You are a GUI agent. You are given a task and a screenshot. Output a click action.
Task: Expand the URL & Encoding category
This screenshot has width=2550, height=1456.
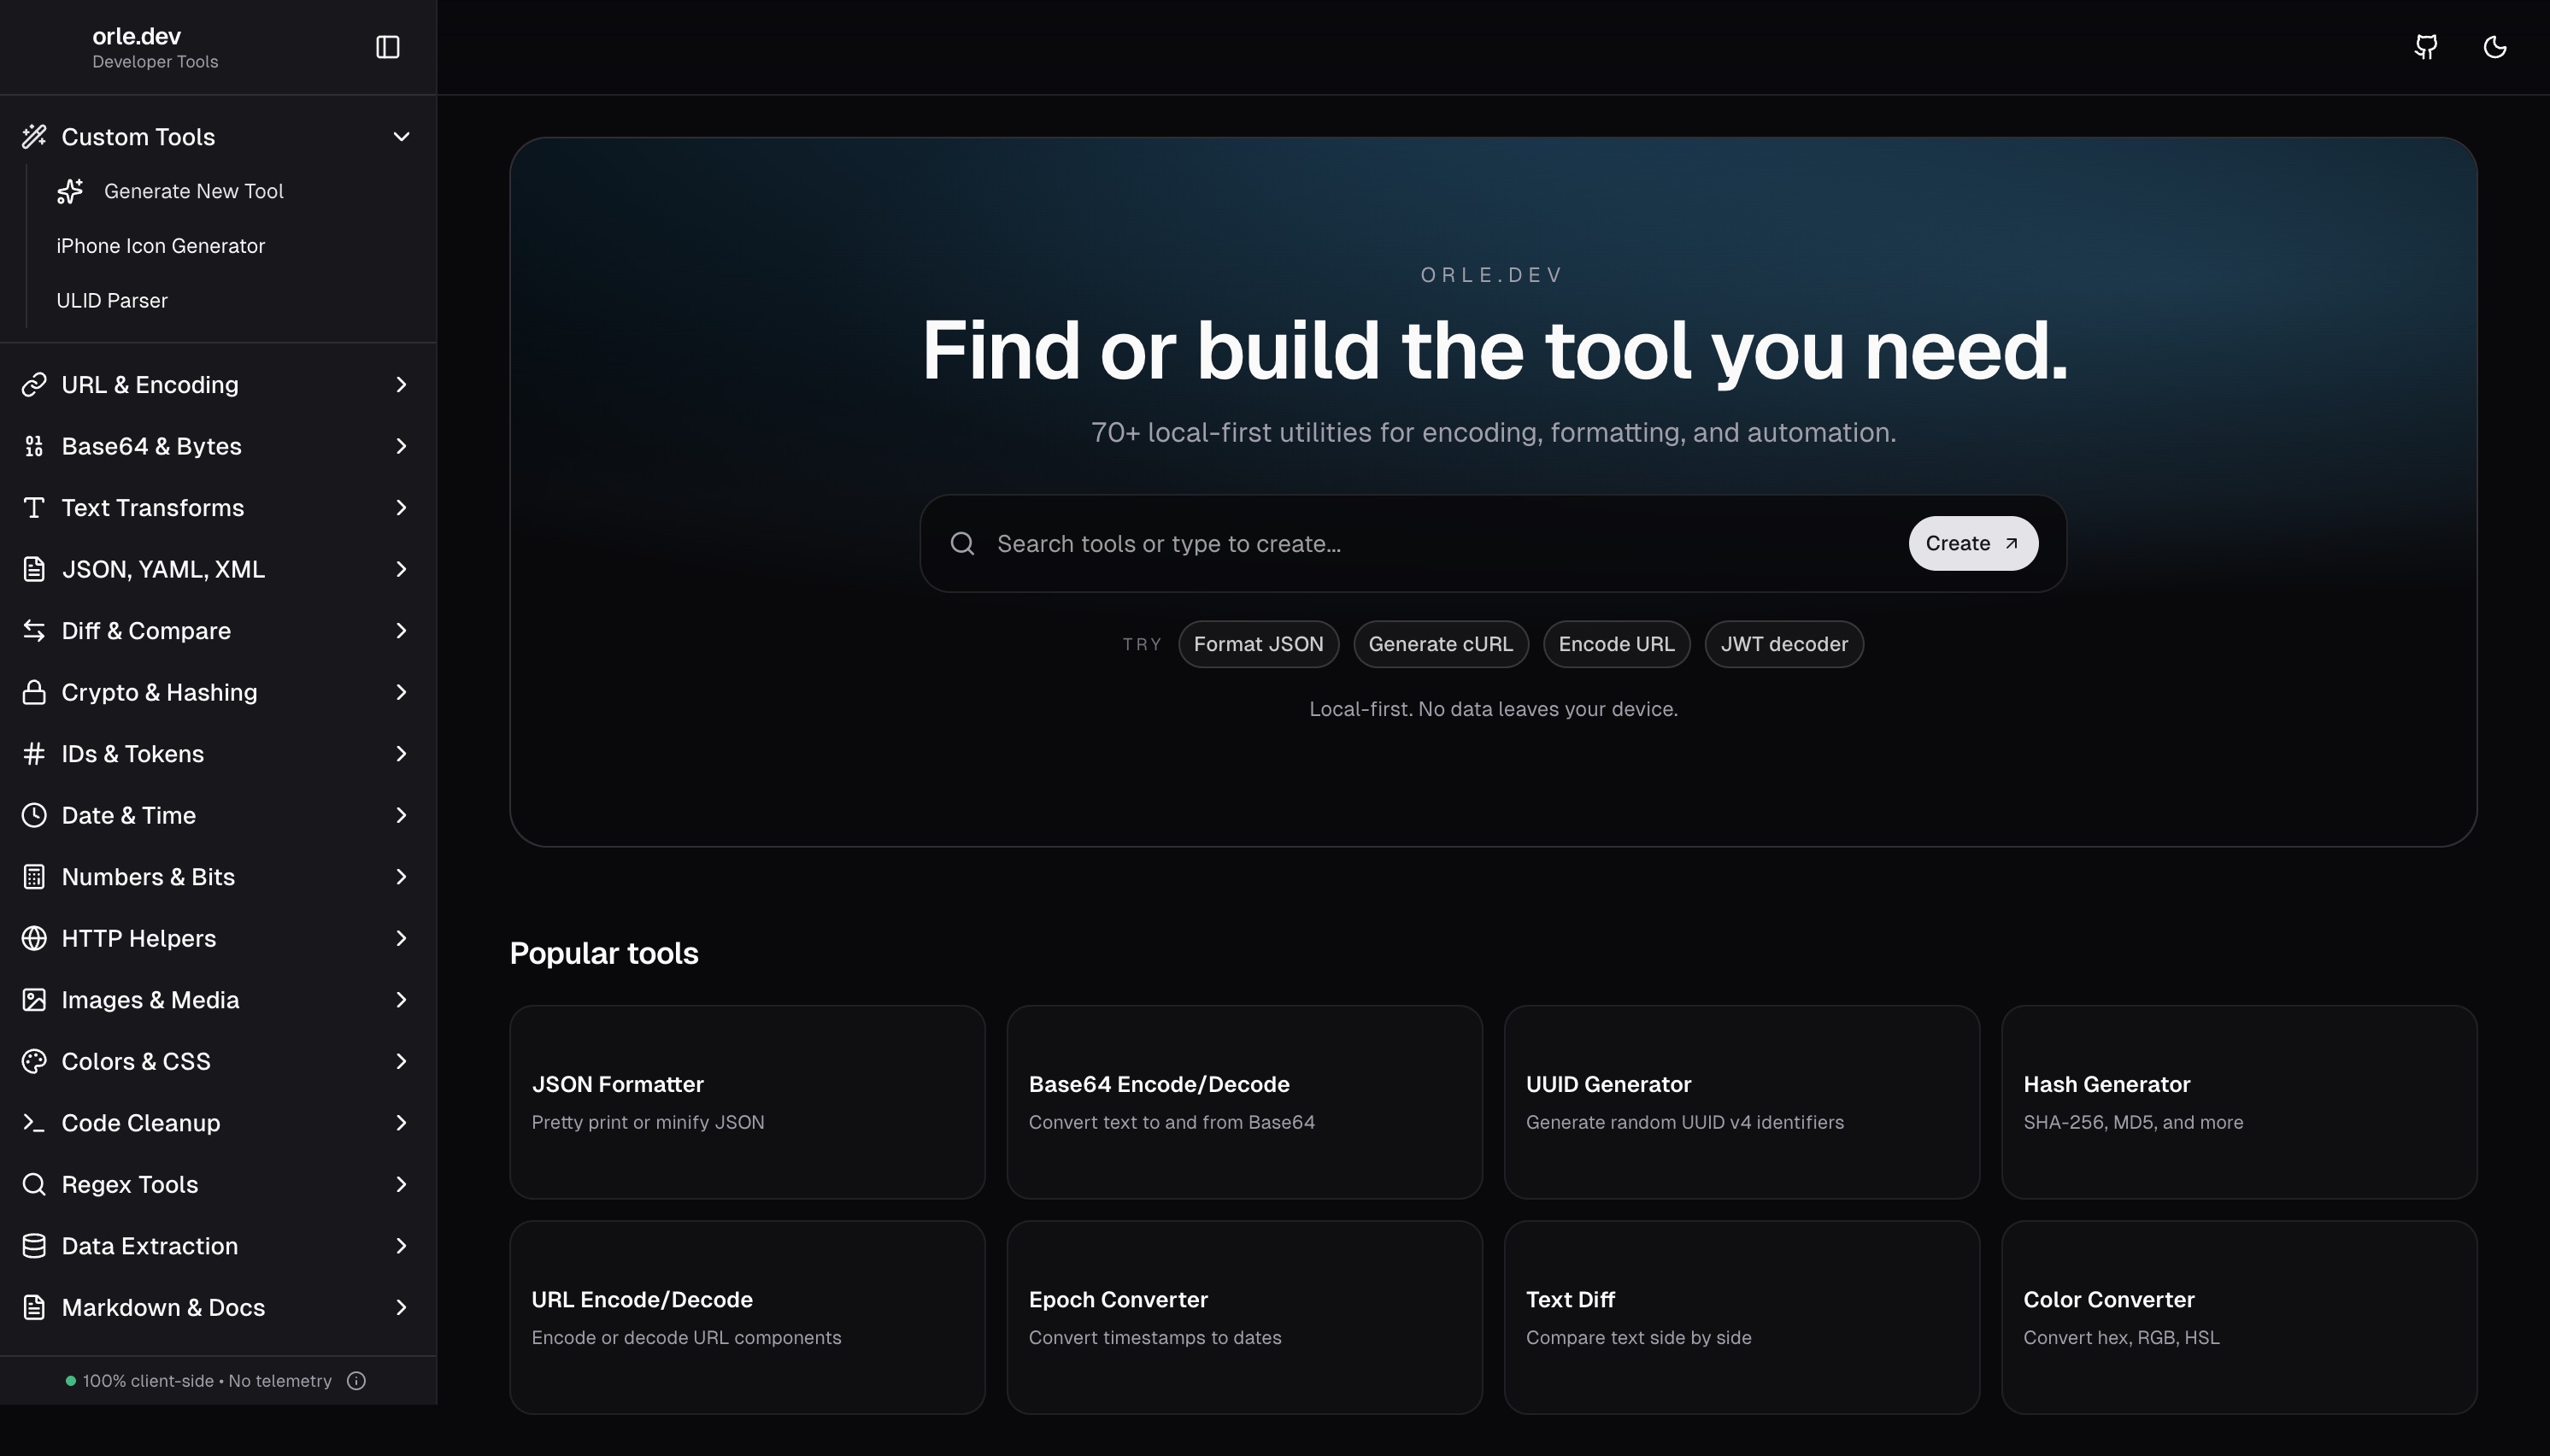(x=401, y=384)
